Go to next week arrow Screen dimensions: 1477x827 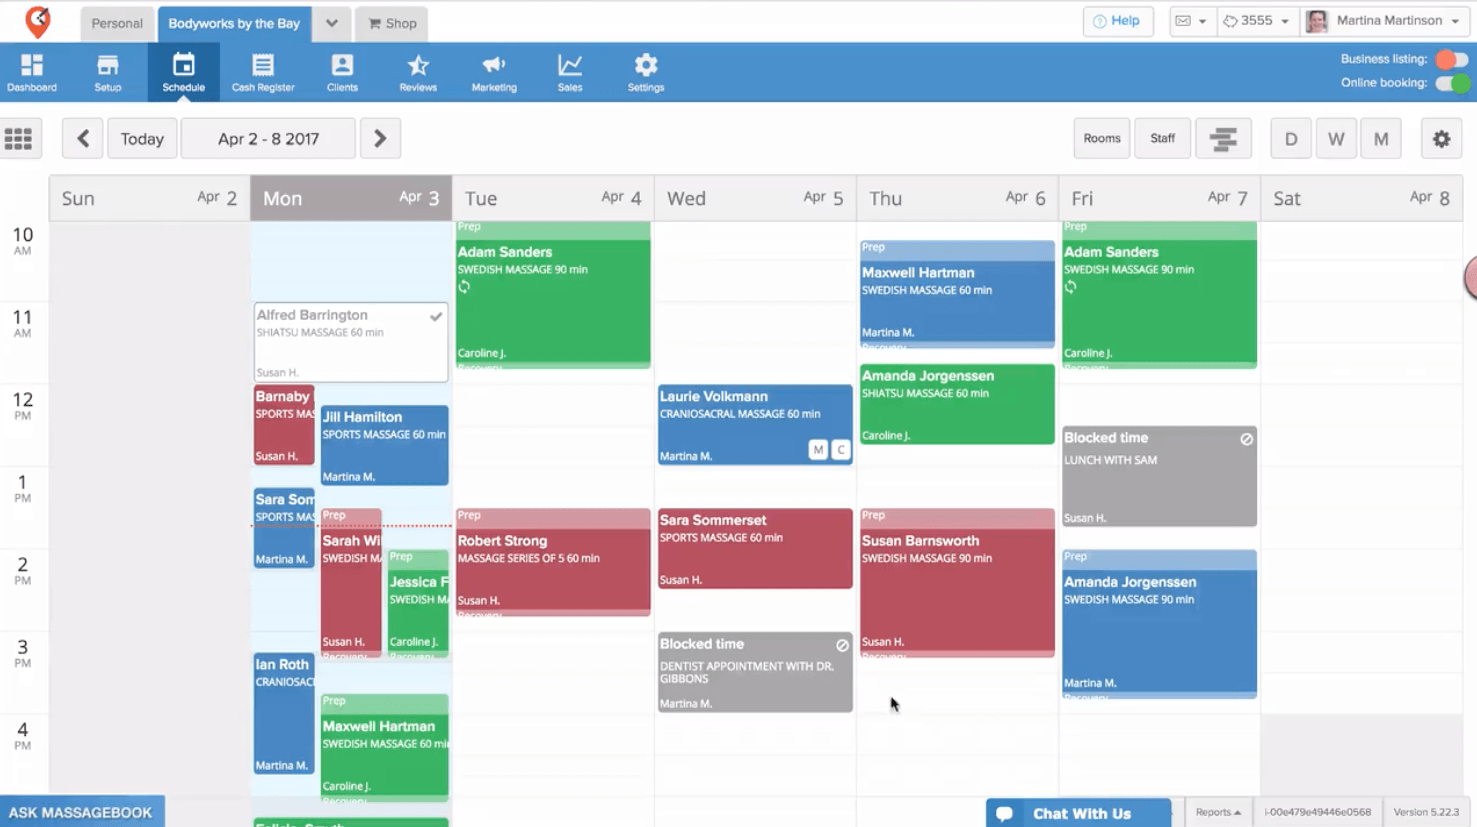tap(380, 139)
